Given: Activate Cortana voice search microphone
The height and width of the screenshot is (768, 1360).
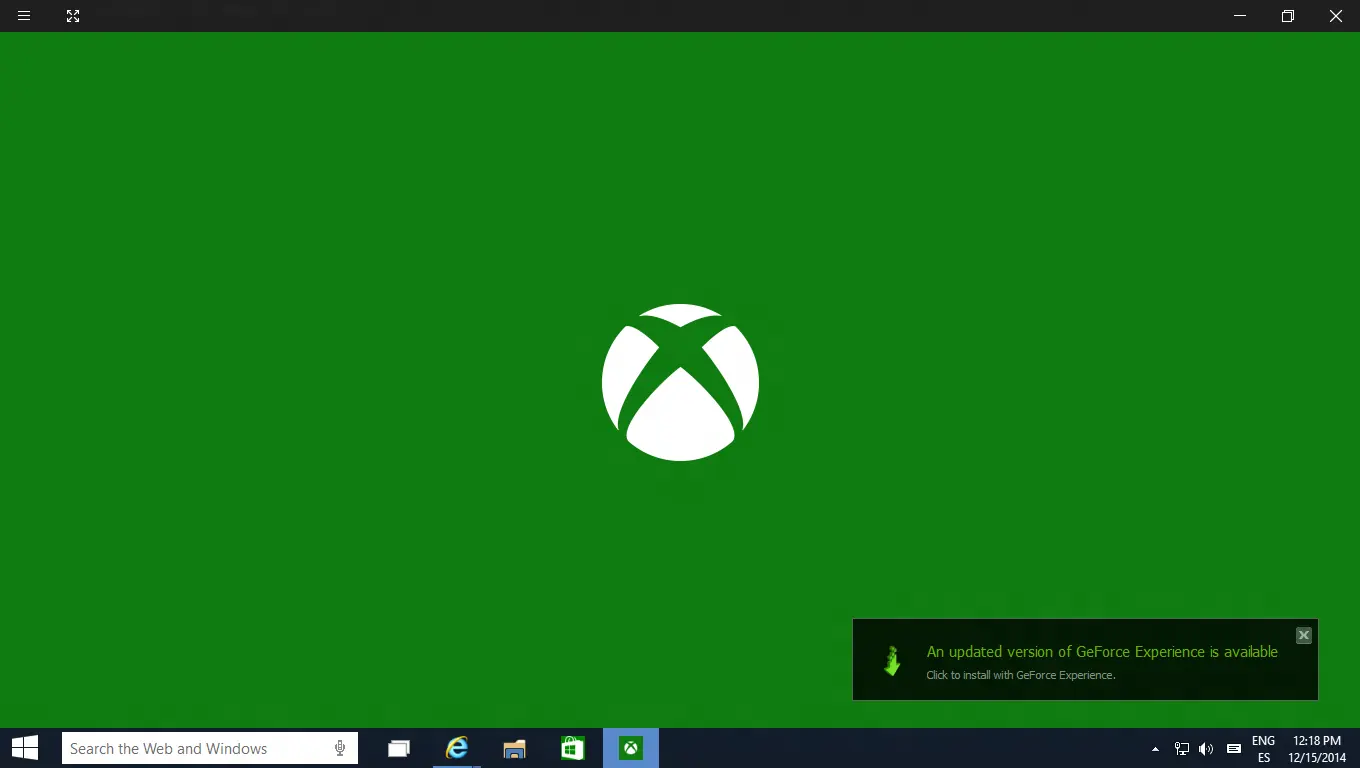Looking at the screenshot, I should (x=339, y=748).
